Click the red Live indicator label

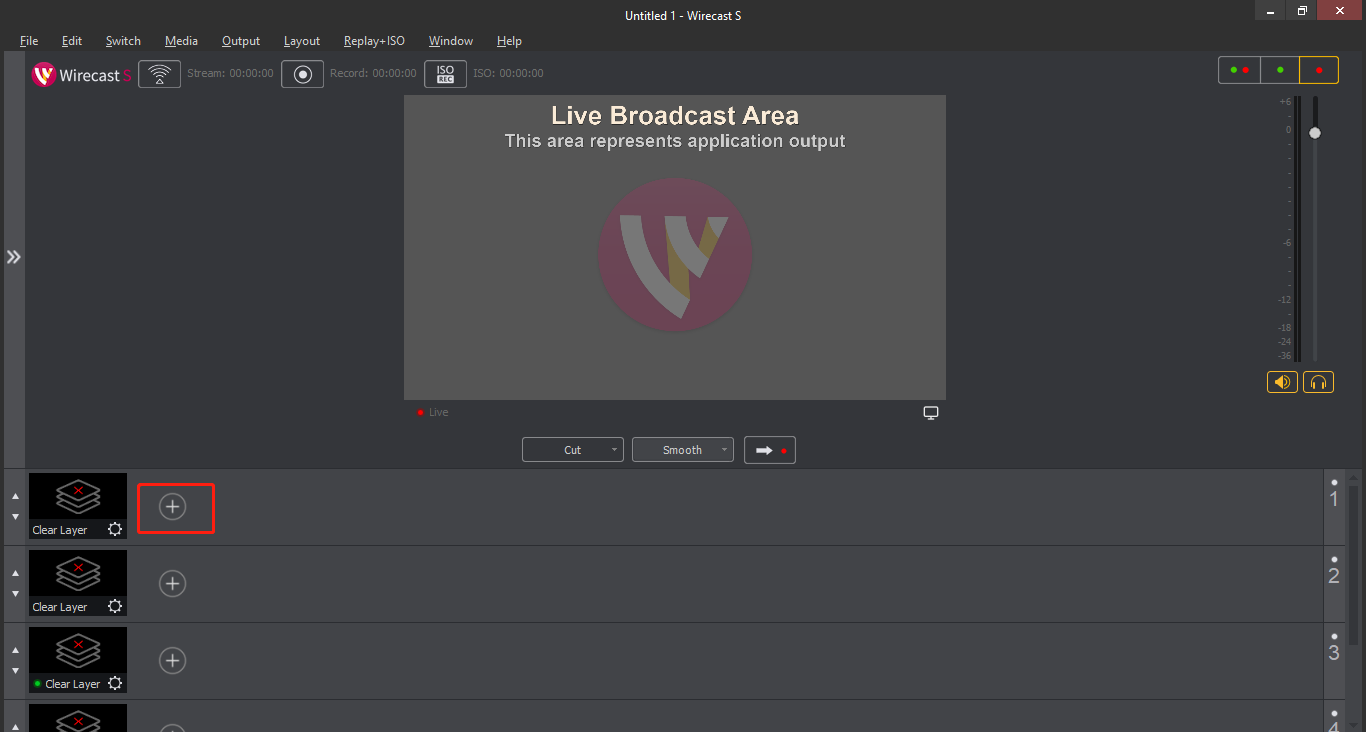coord(433,412)
